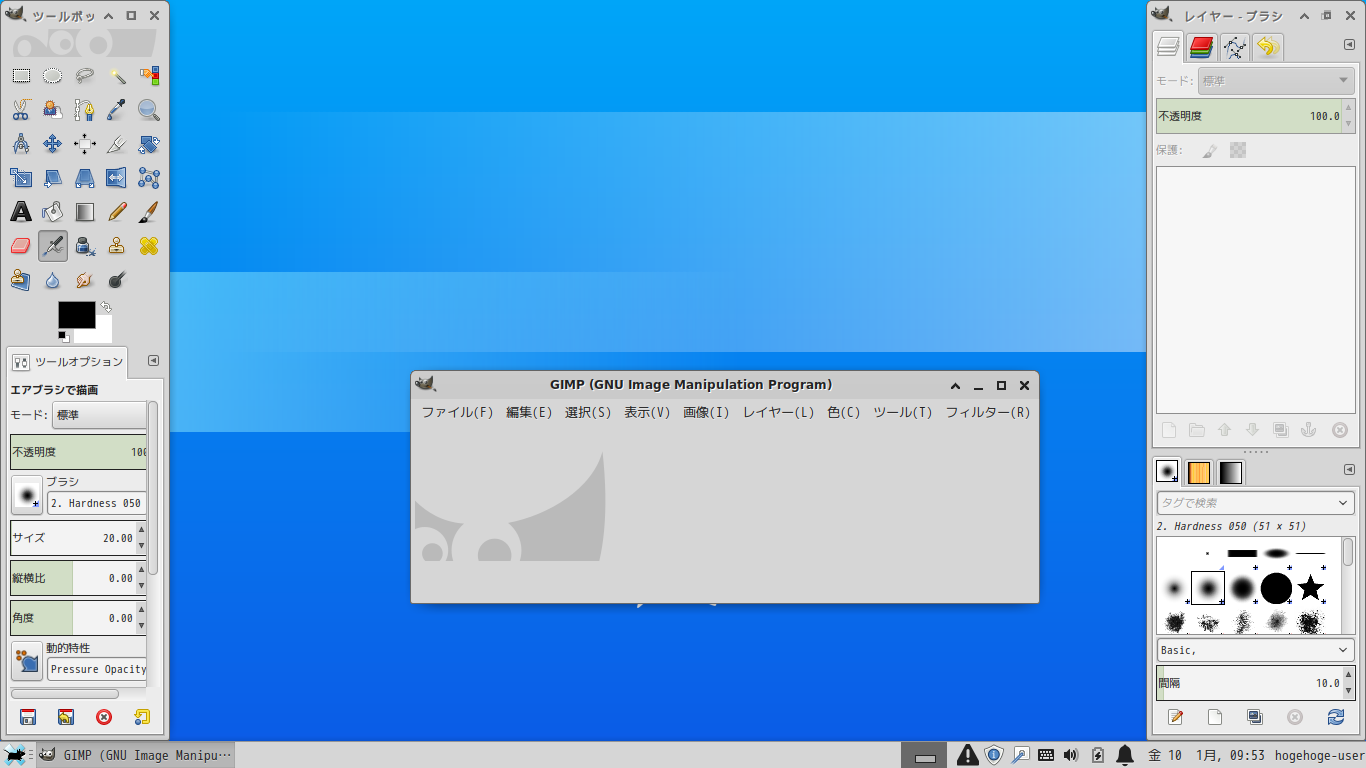Viewport: 1366px width, 768px height.
Task: Select the Scissors Select tool
Action: [21, 110]
